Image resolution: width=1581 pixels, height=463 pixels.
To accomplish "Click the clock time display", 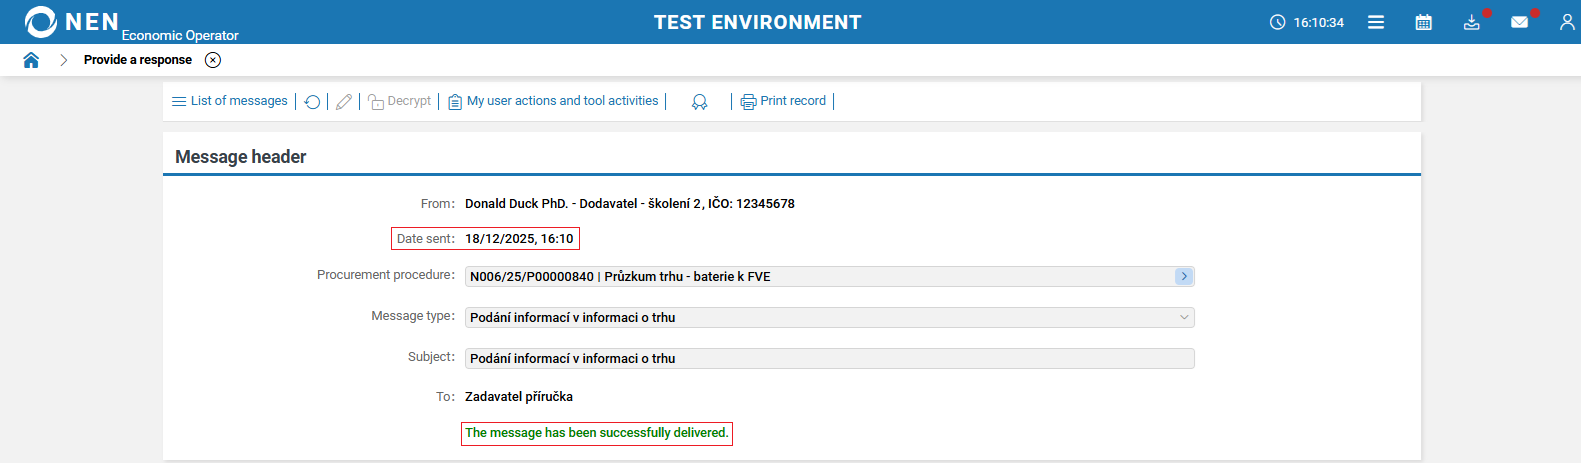I will coord(1307,22).
